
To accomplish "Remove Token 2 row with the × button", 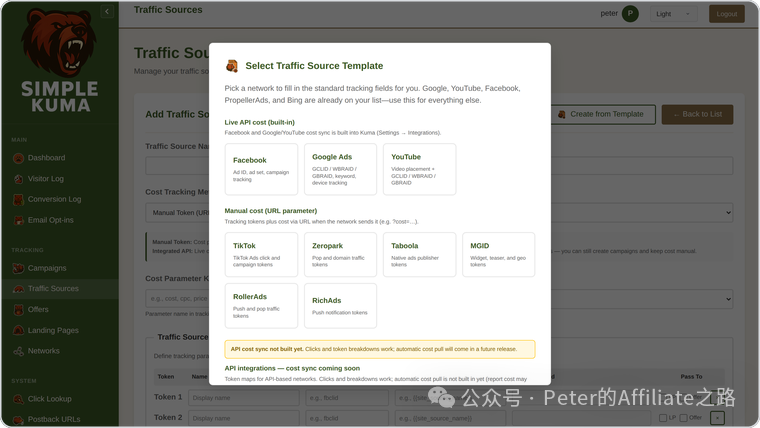I will tap(717, 418).
